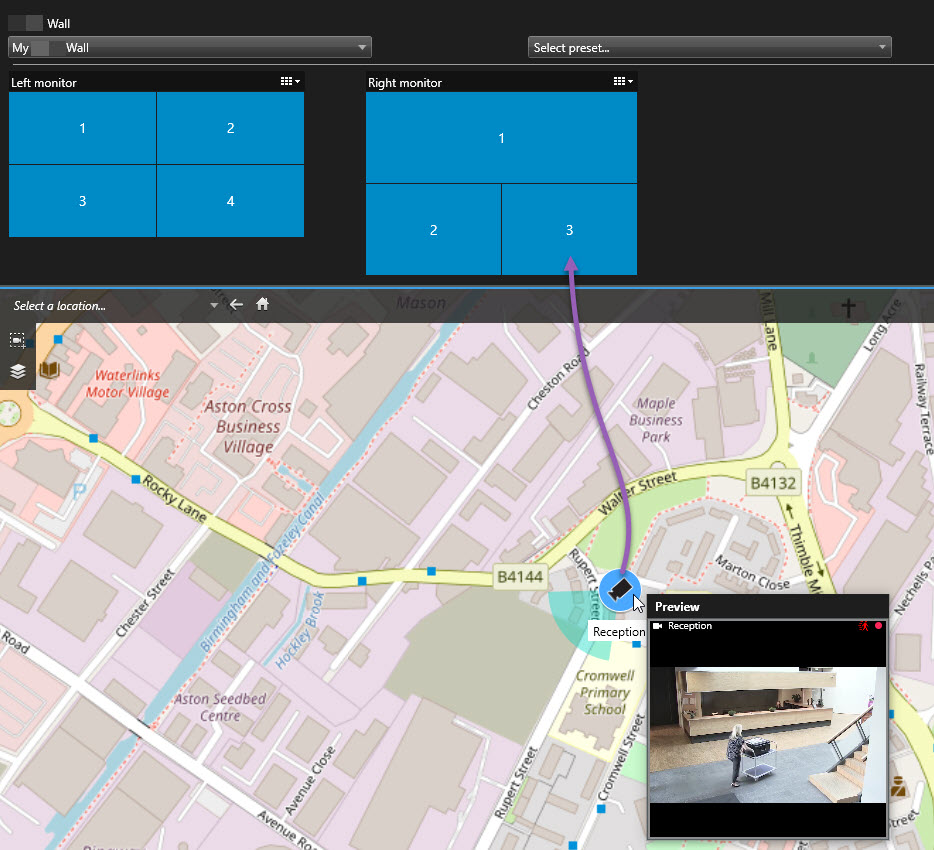
Task: Return to home map location
Action: [263, 305]
